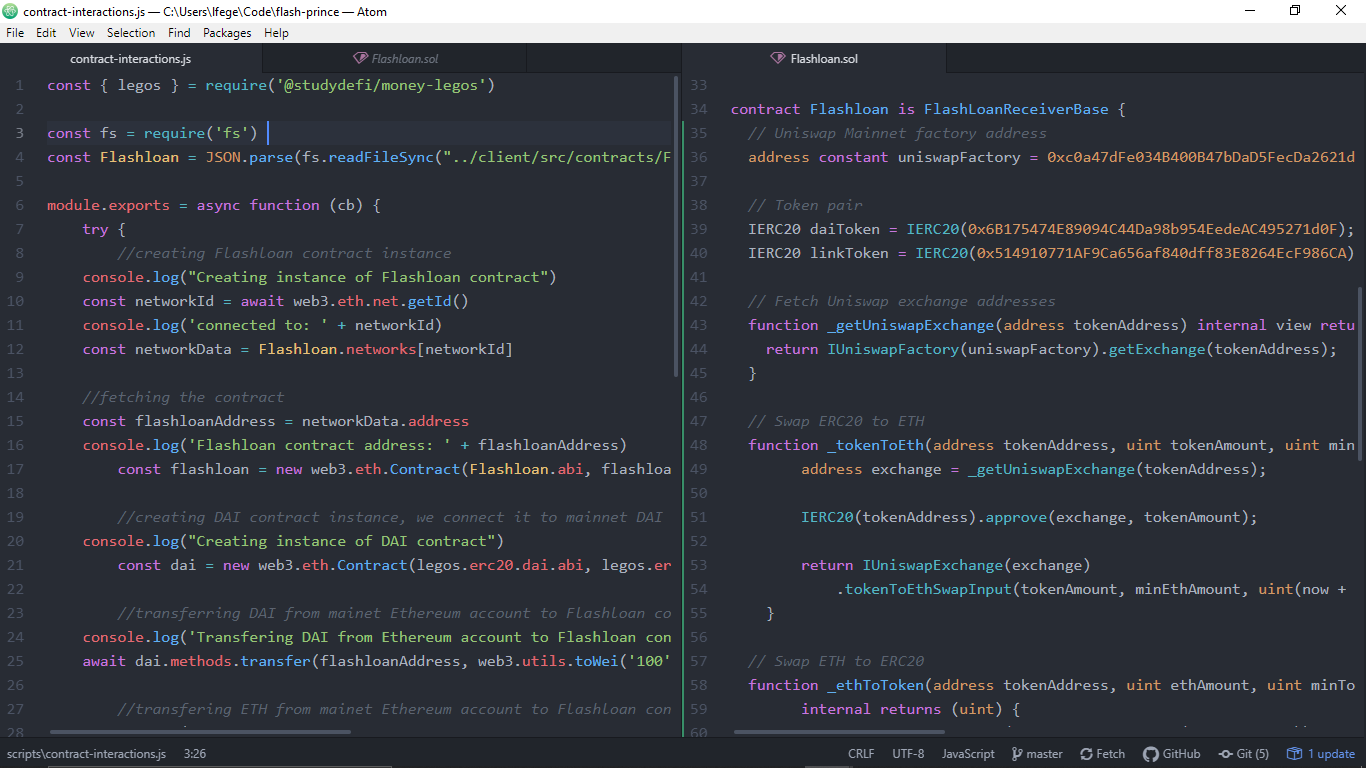Click the "//creating Flashloan contract instance" comment
Viewport: 1366px width, 768px height.
[284, 253]
